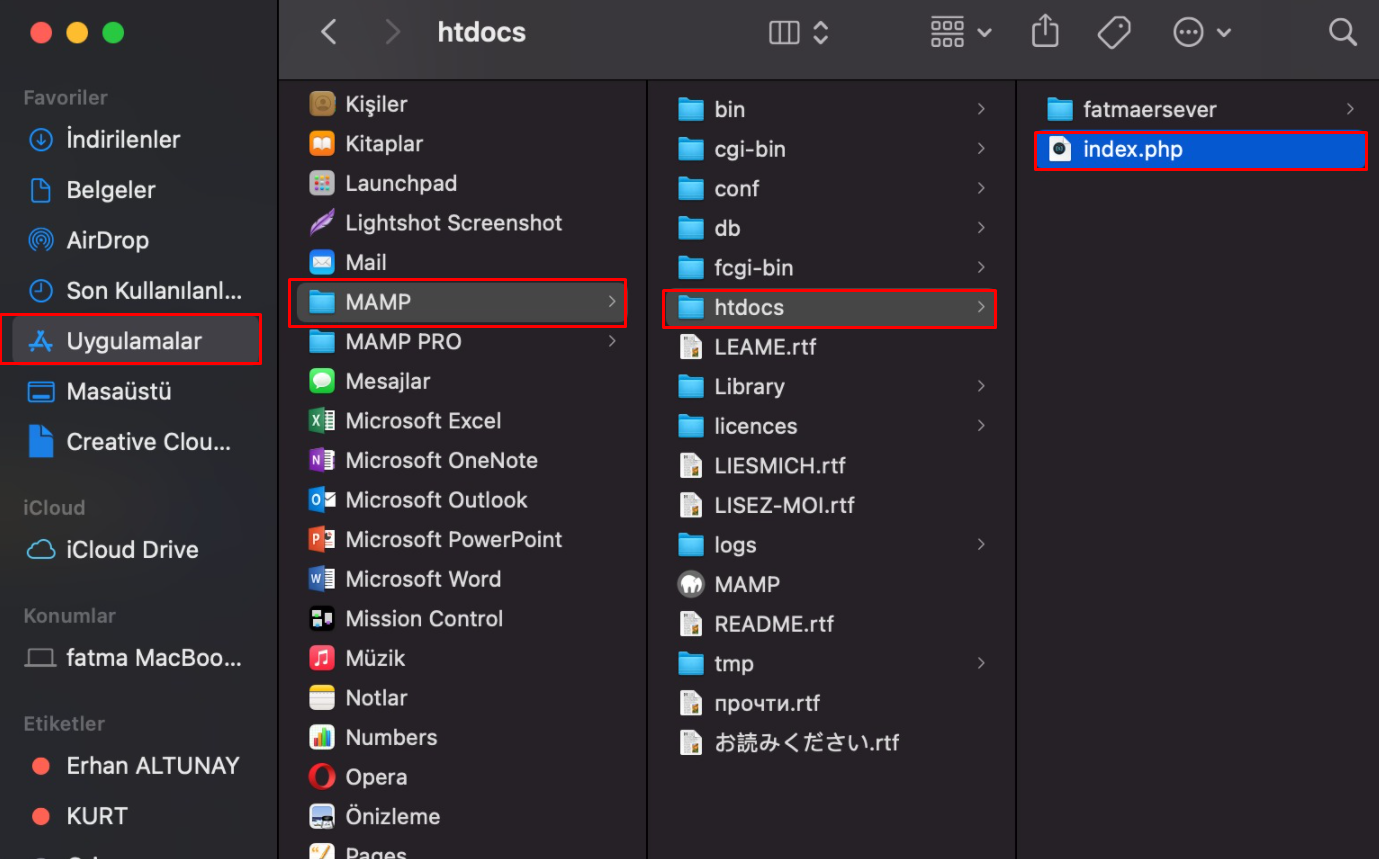Select the htdocs folder
This screenshot has height=859, width=1379.
tap(830, 307)
